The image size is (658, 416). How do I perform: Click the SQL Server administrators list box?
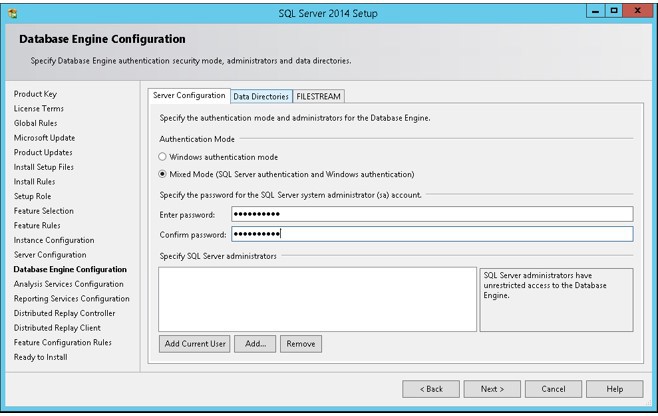coord(317,299)
